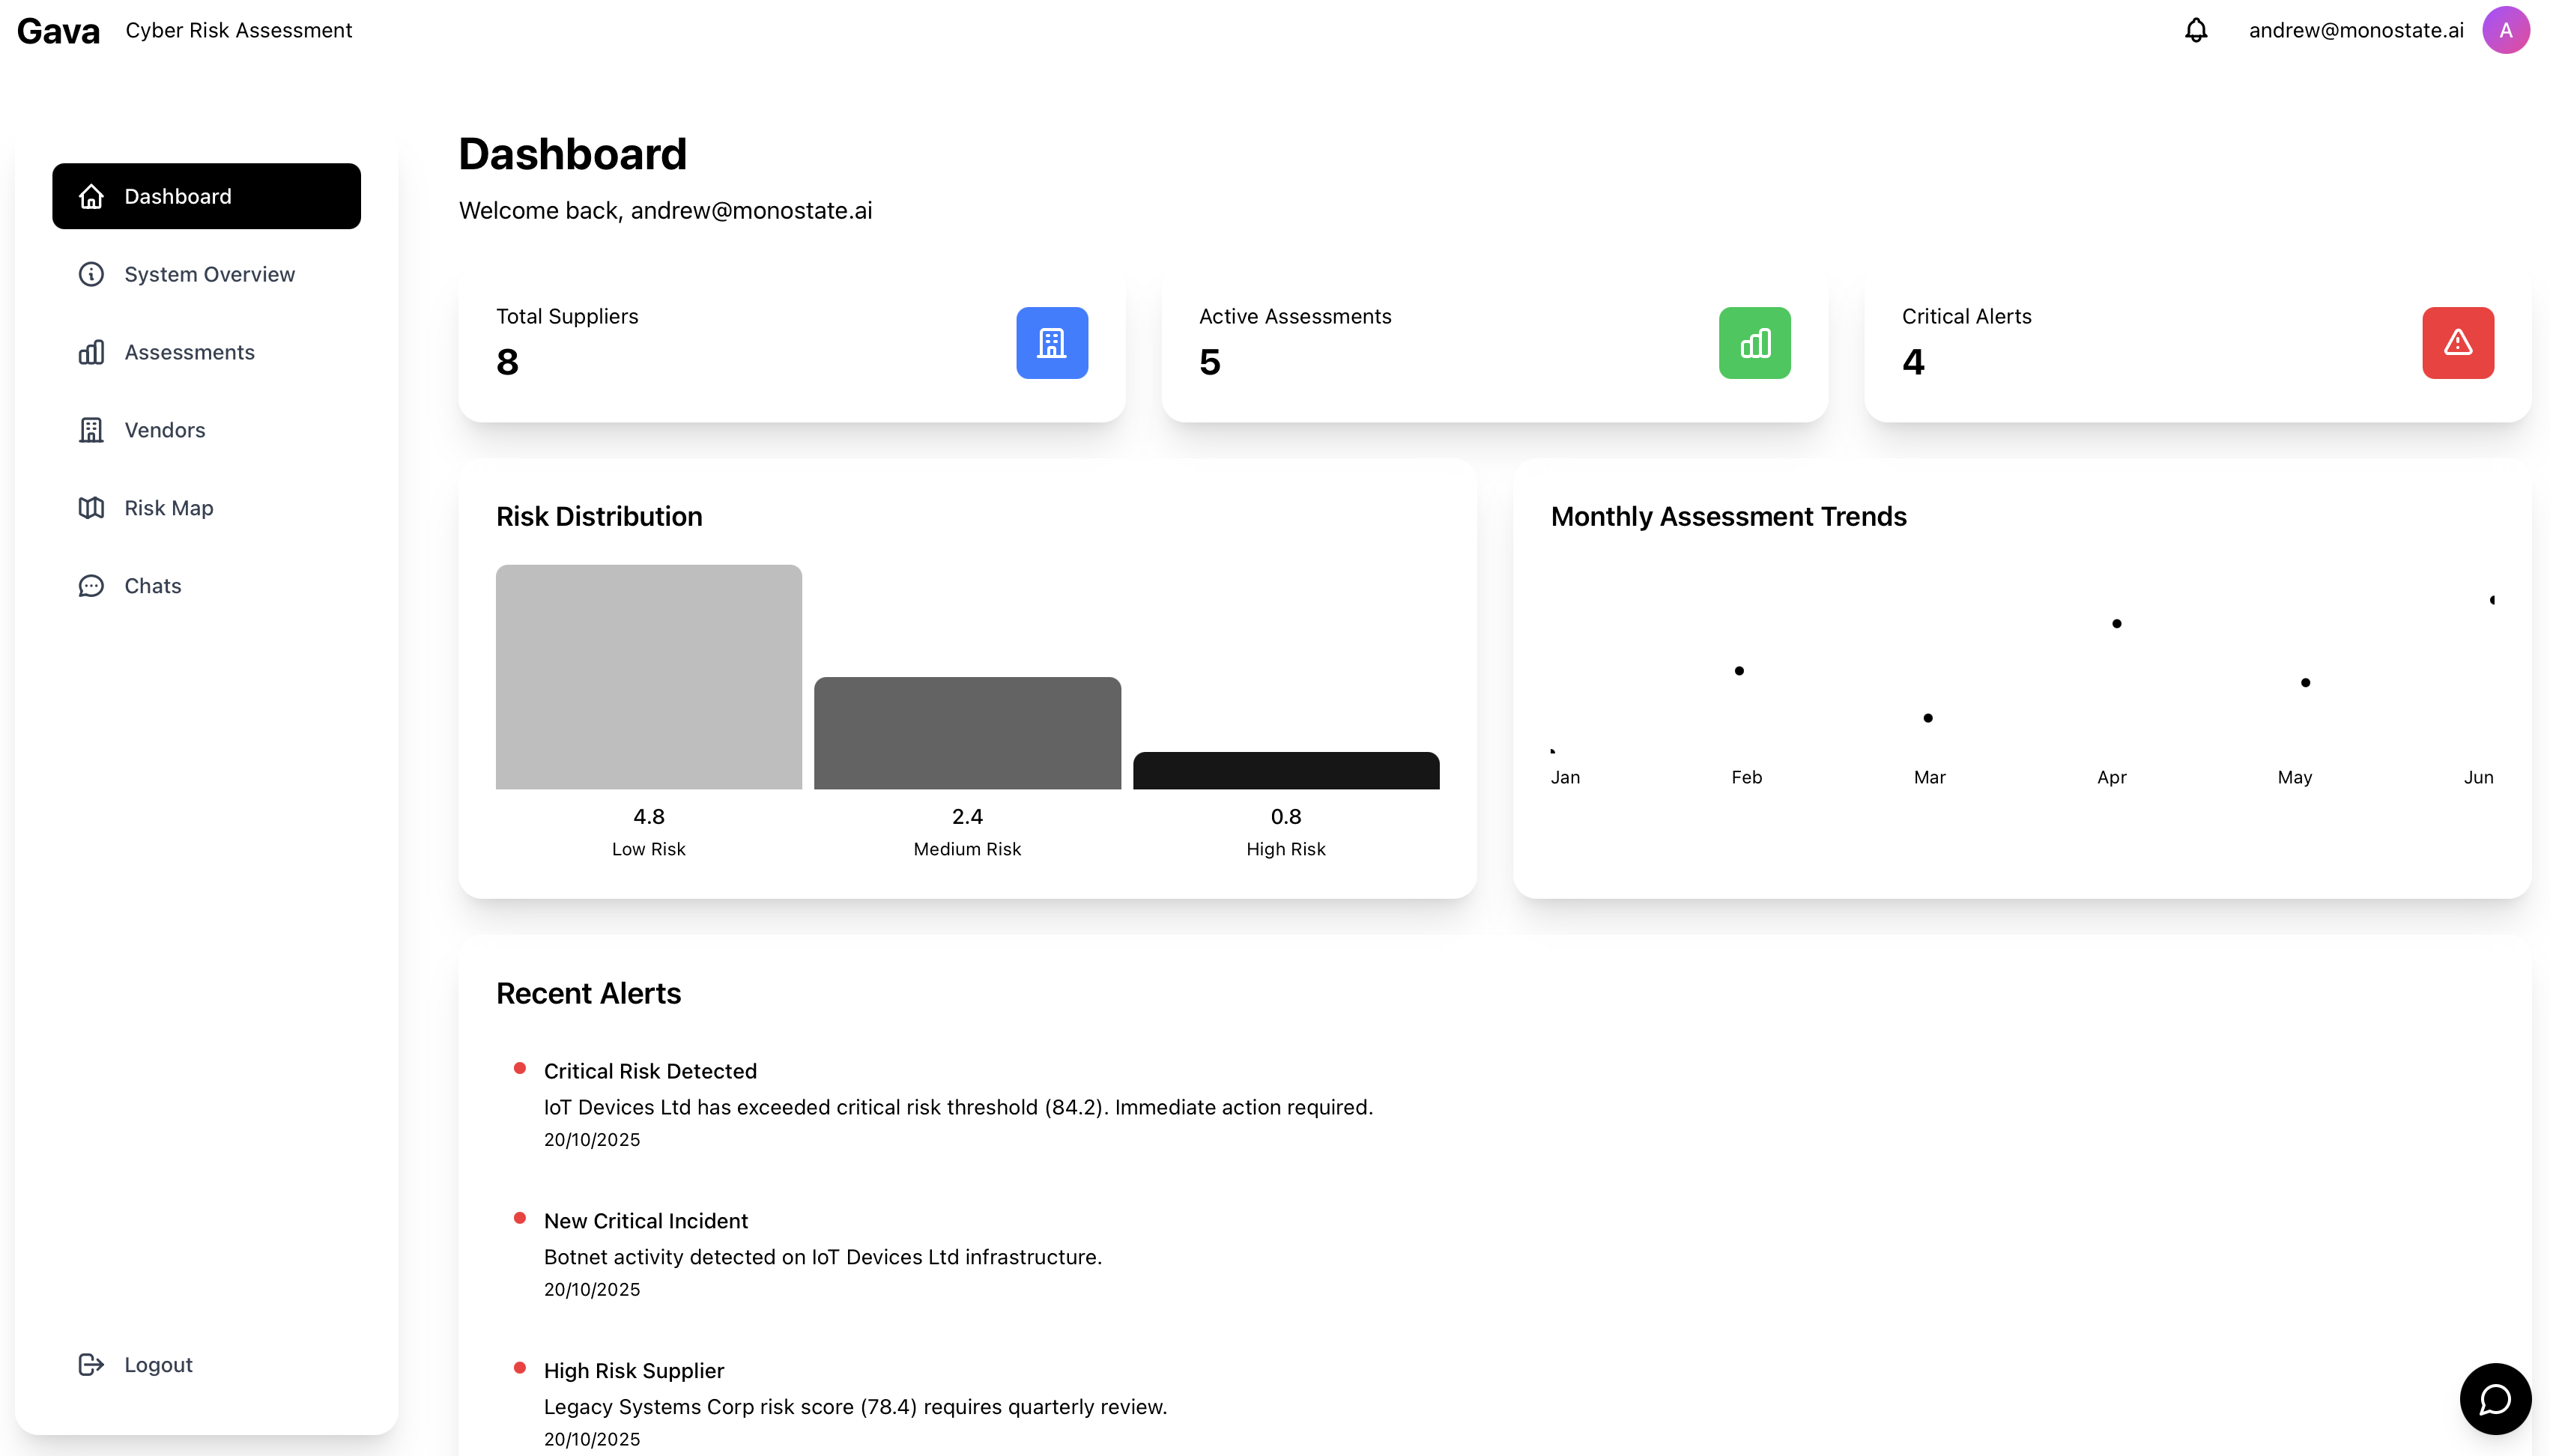This screenshot has width=2550, height=1456.
Task: Open Chats from the sidebar
Action: click(x=152, y=586)
